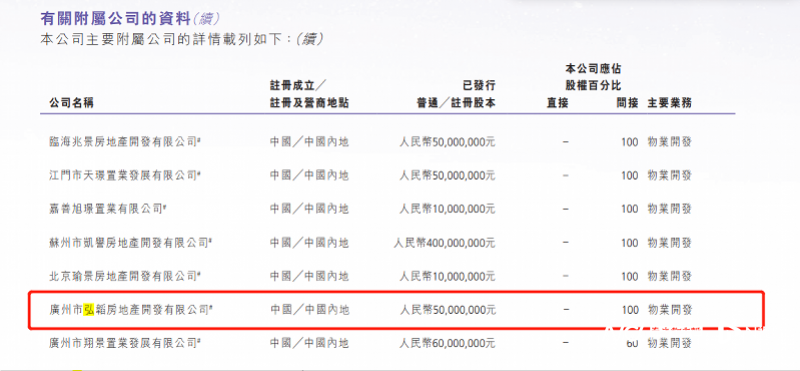This screenshot has width=800, height=371.
Task: Click '人民幣50,000,000元' in the 廣州市弘韜 row
Action: click(x=447, y=309)
